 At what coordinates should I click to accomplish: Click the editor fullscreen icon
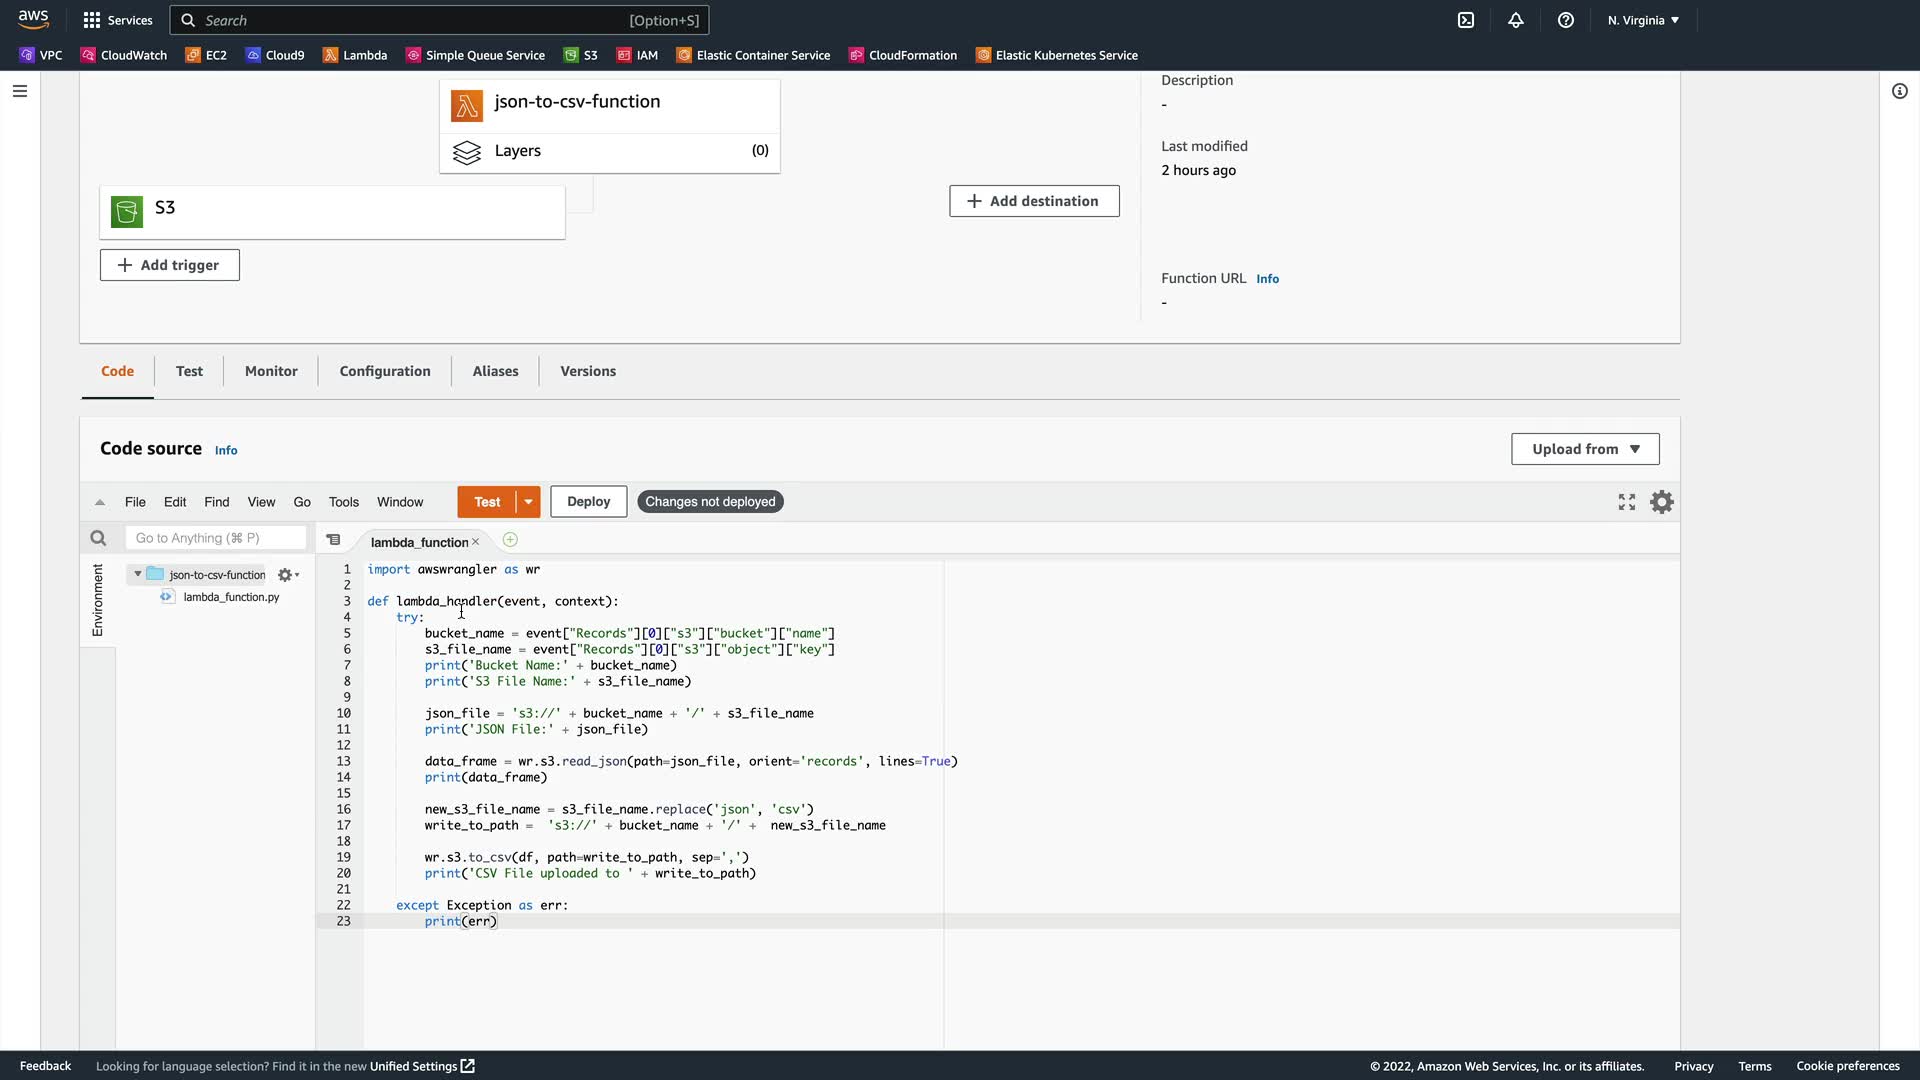pyautogui.click(x=1627, y=502)
